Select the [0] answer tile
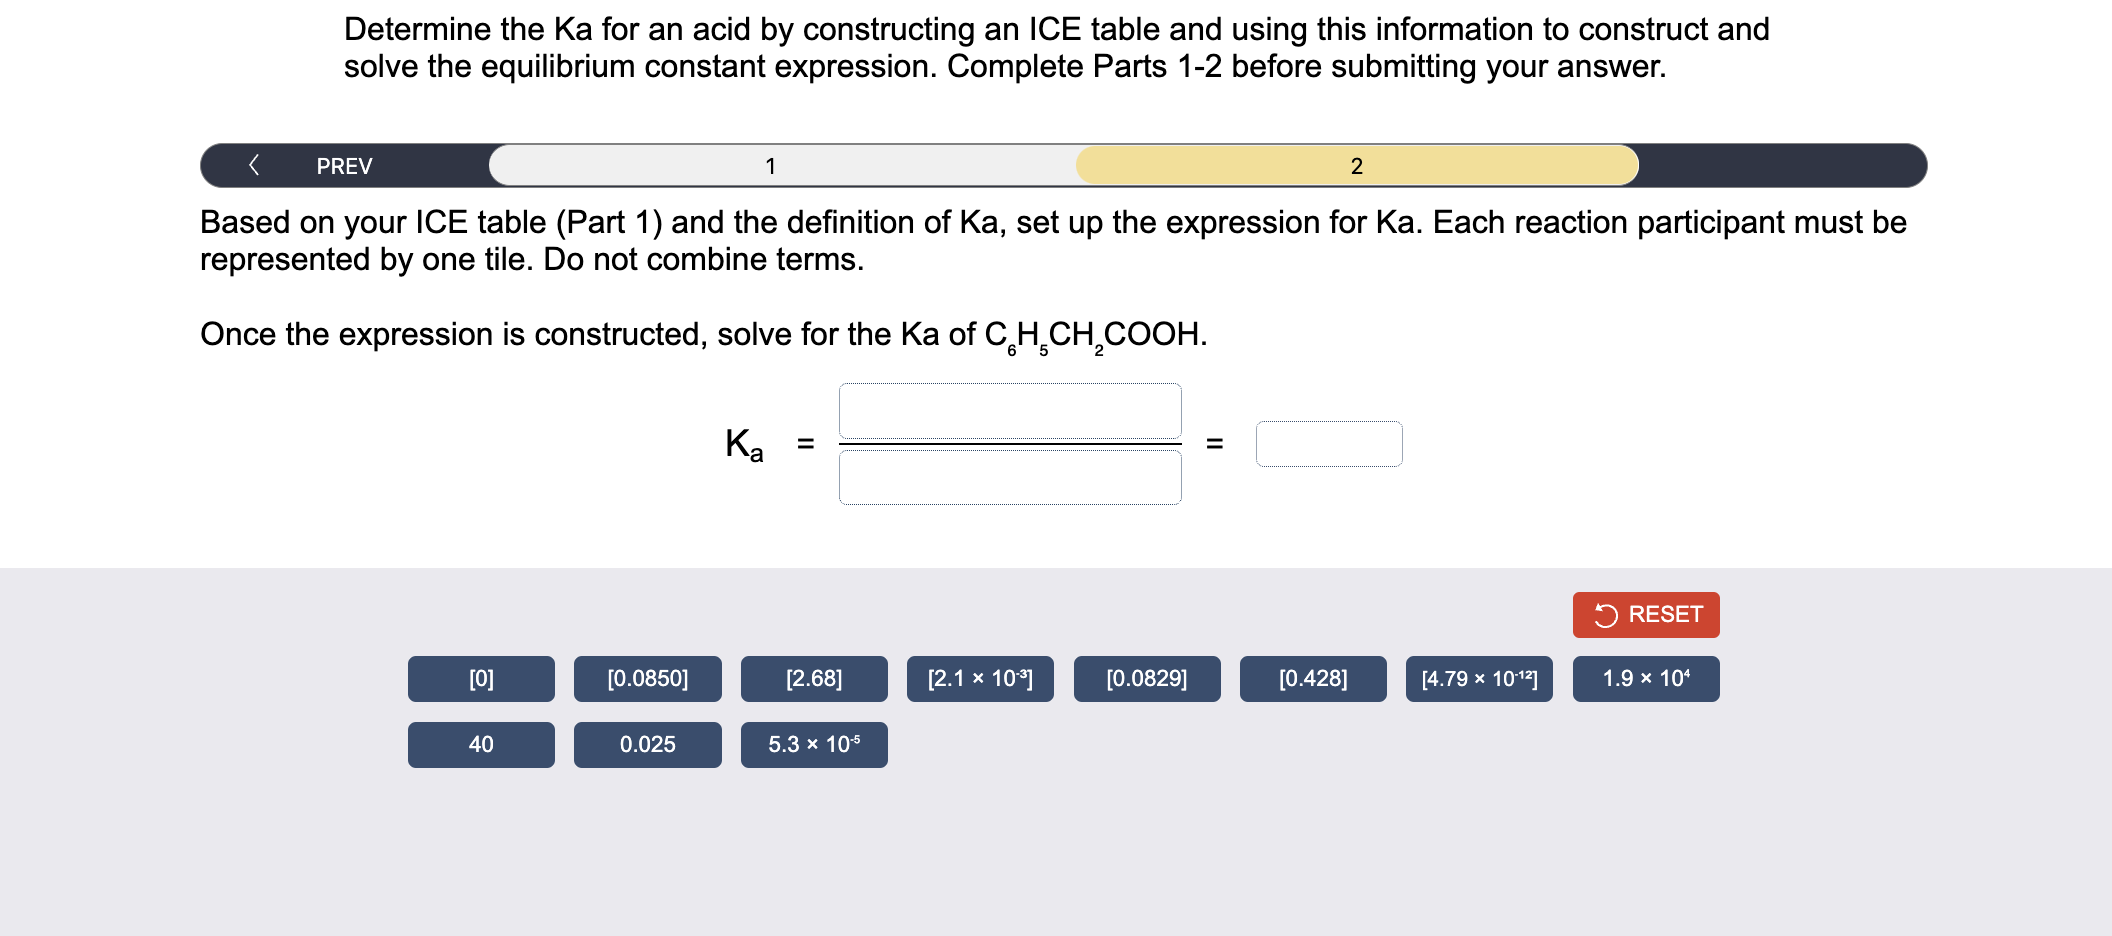This screenshot has width=2112, height=936. (481, 678)
